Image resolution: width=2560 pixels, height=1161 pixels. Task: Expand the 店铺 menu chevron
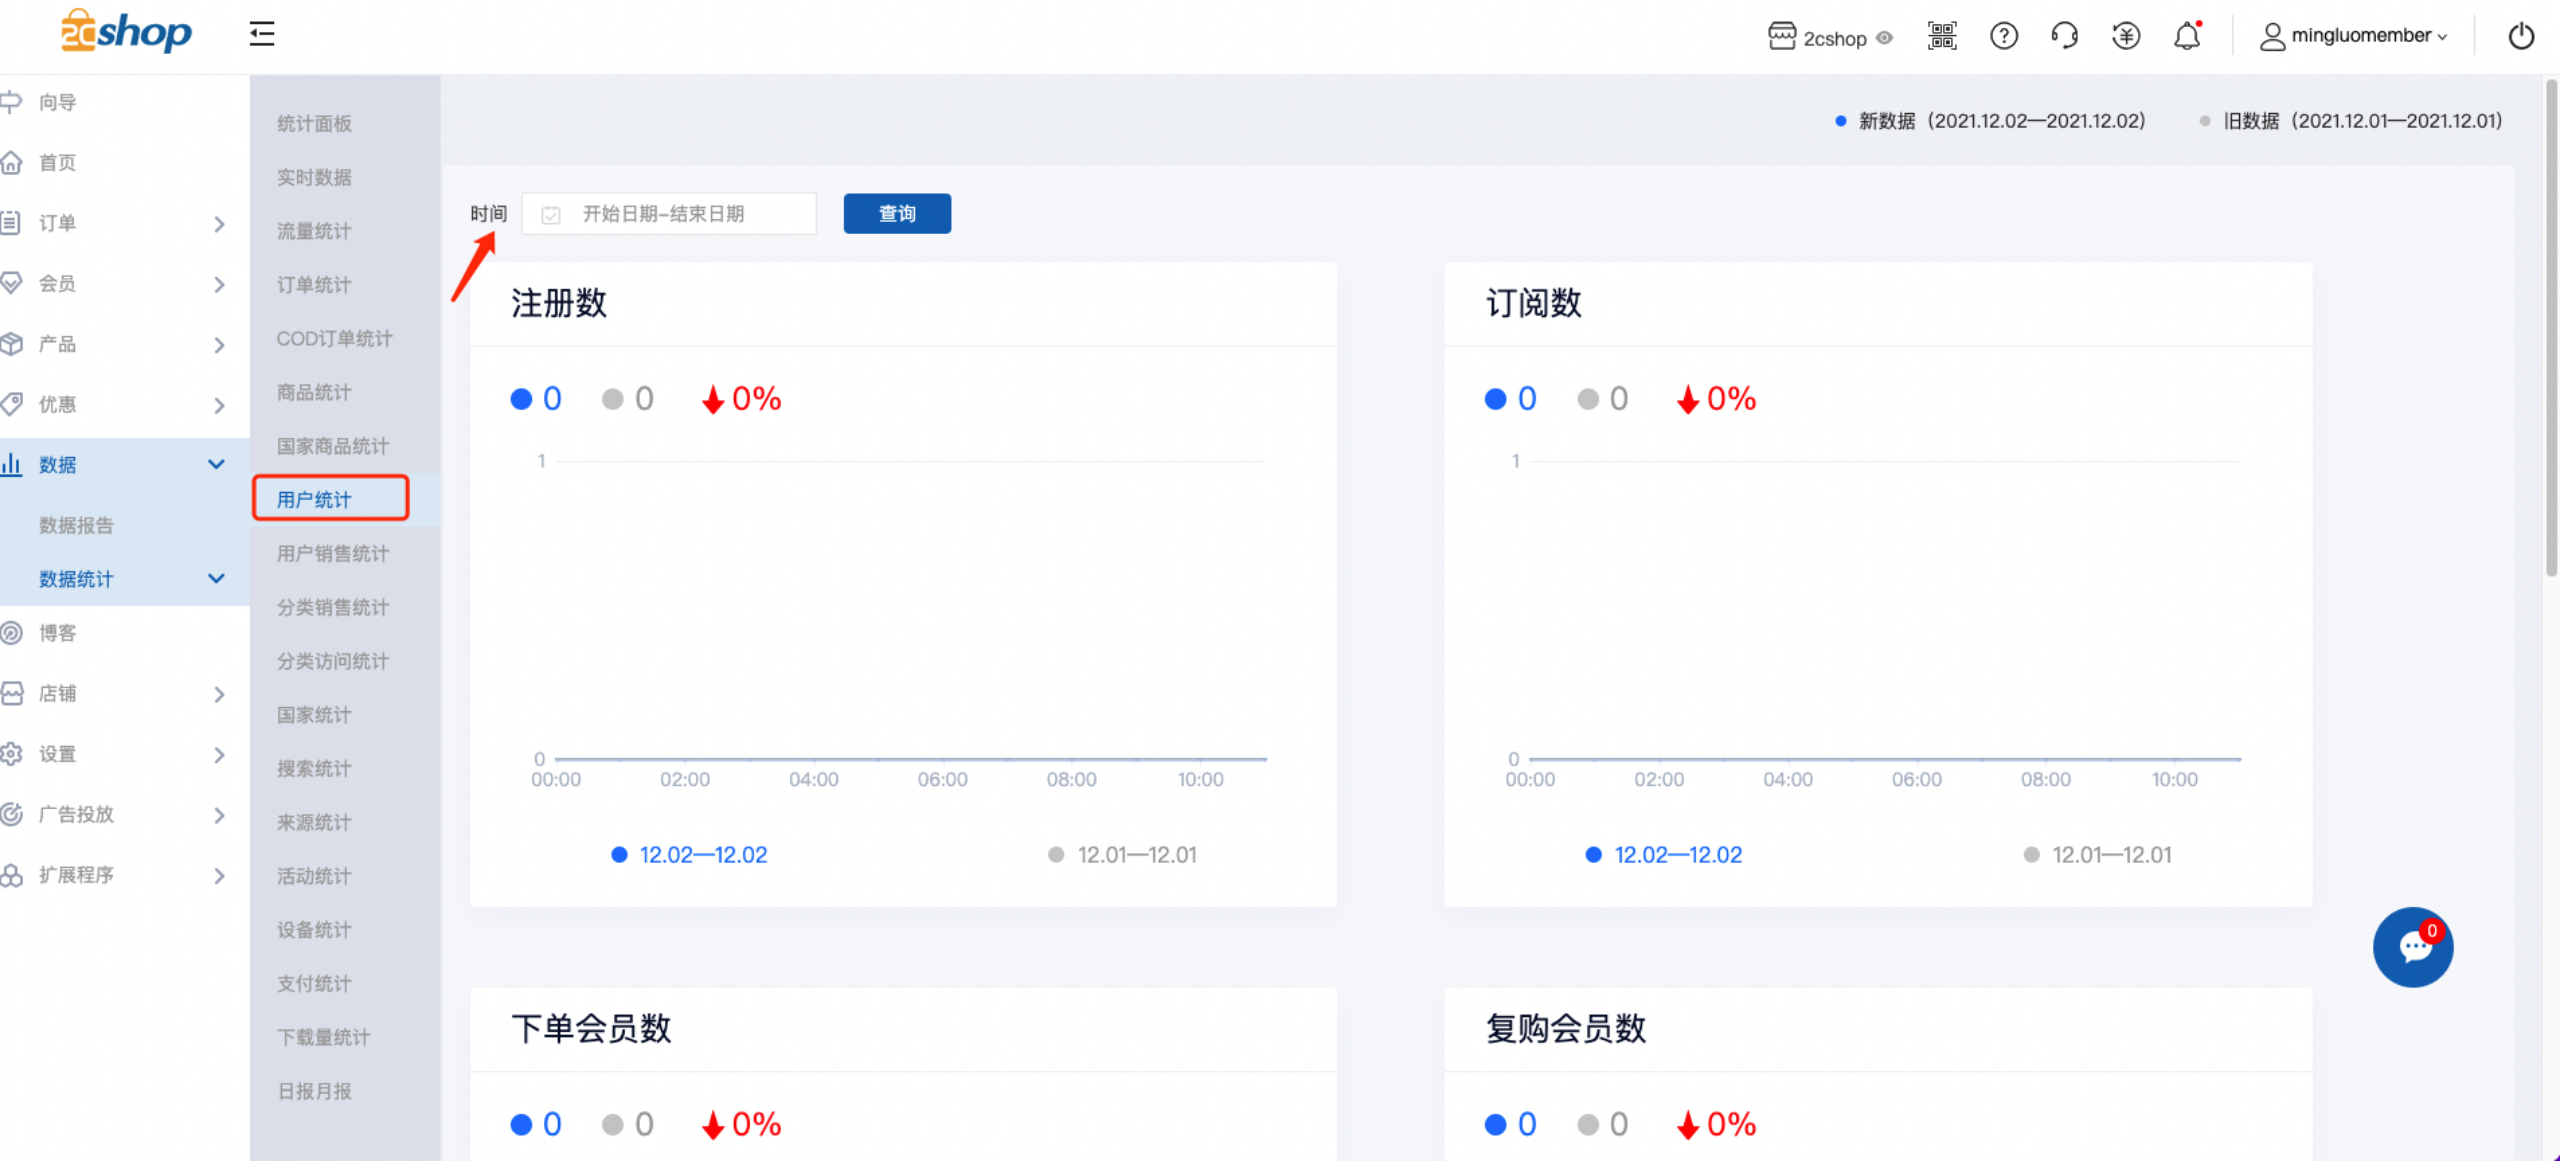219,693
